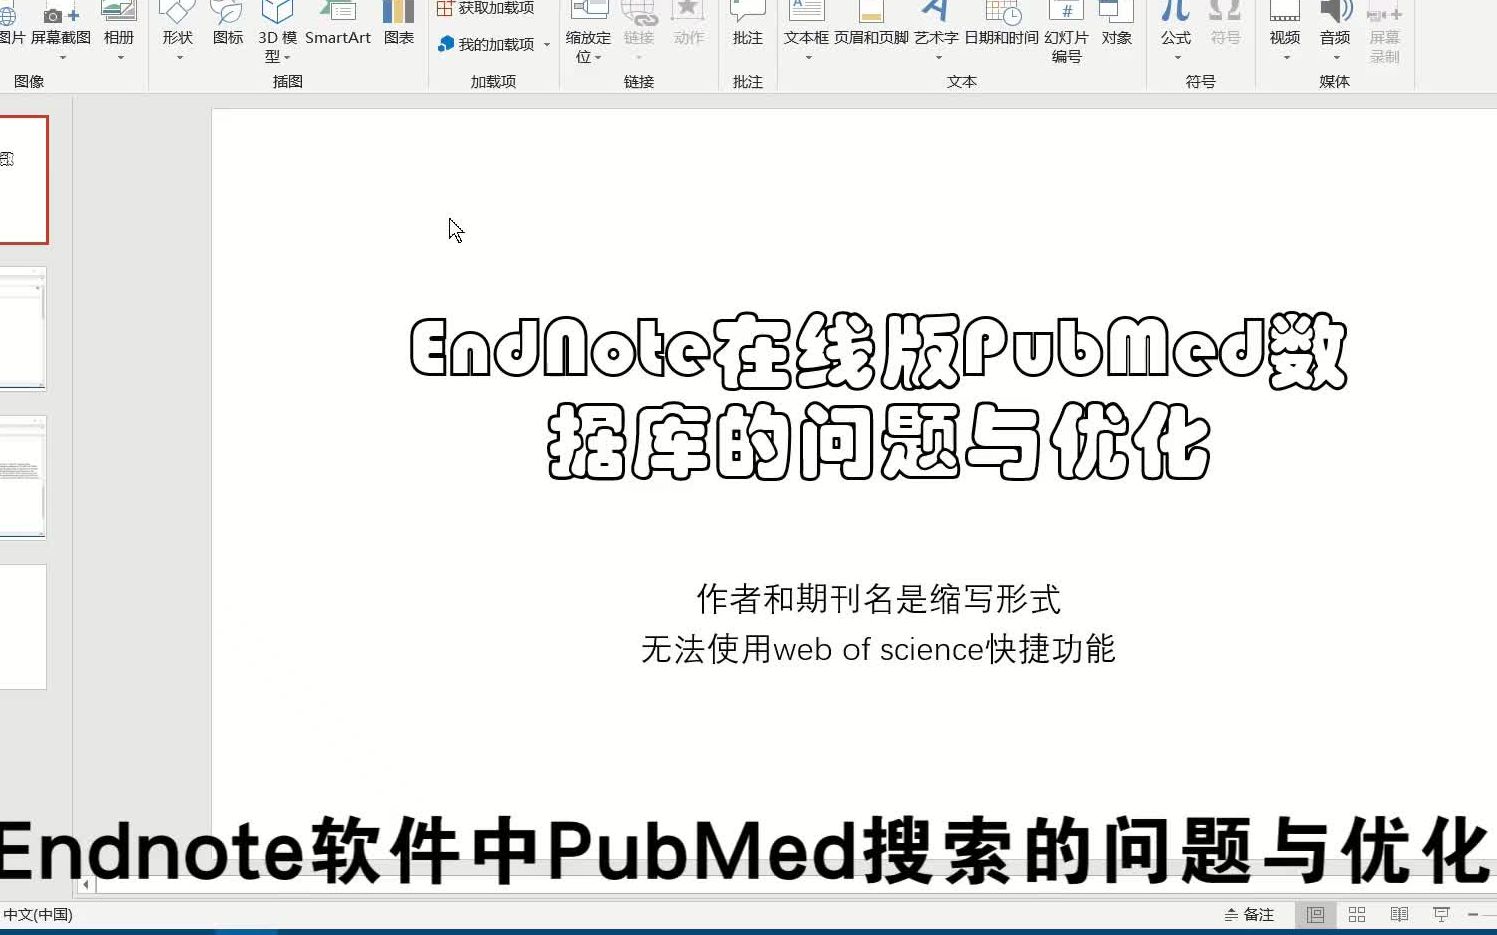Switch to Slide Sorter view in status bar
This screenshot has height=935, width=1497.
tap(1357, 913)
